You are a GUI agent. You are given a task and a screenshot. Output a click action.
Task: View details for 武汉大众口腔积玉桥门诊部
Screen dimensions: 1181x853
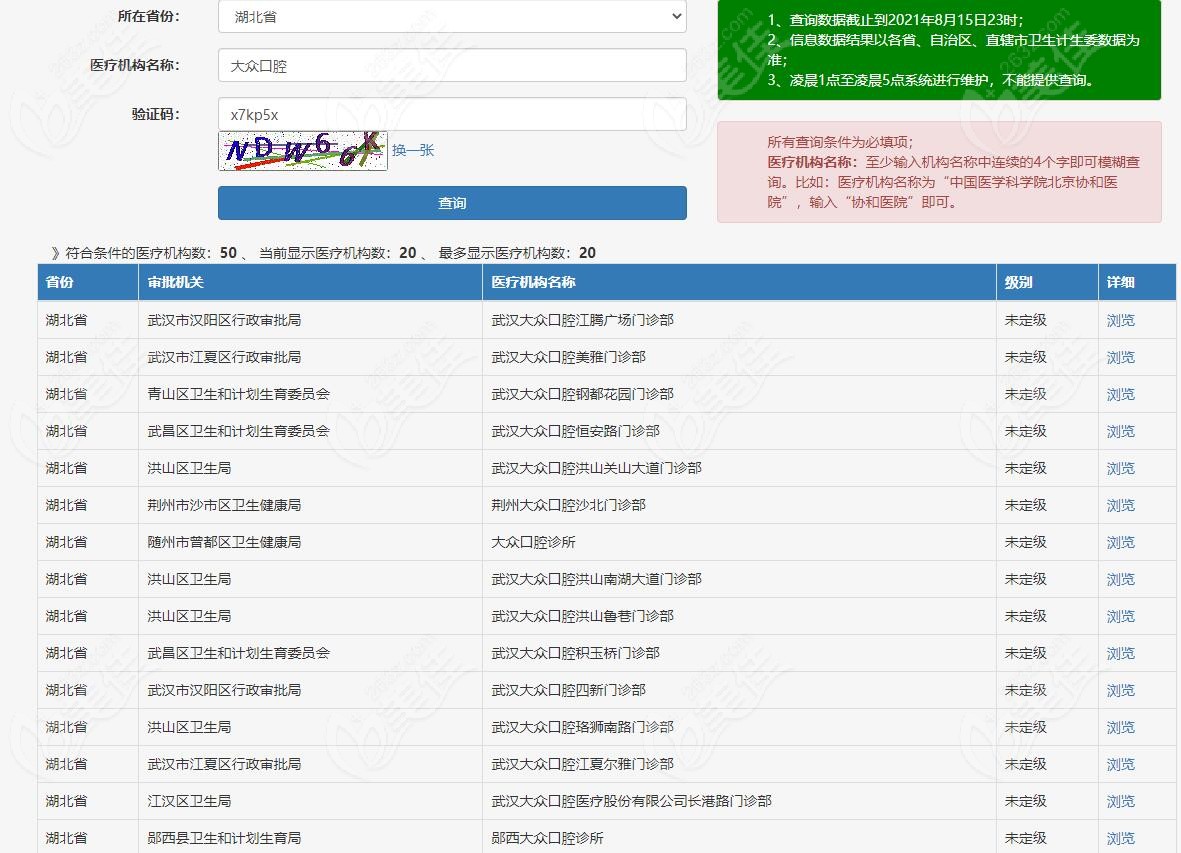tap(1120, 654)
